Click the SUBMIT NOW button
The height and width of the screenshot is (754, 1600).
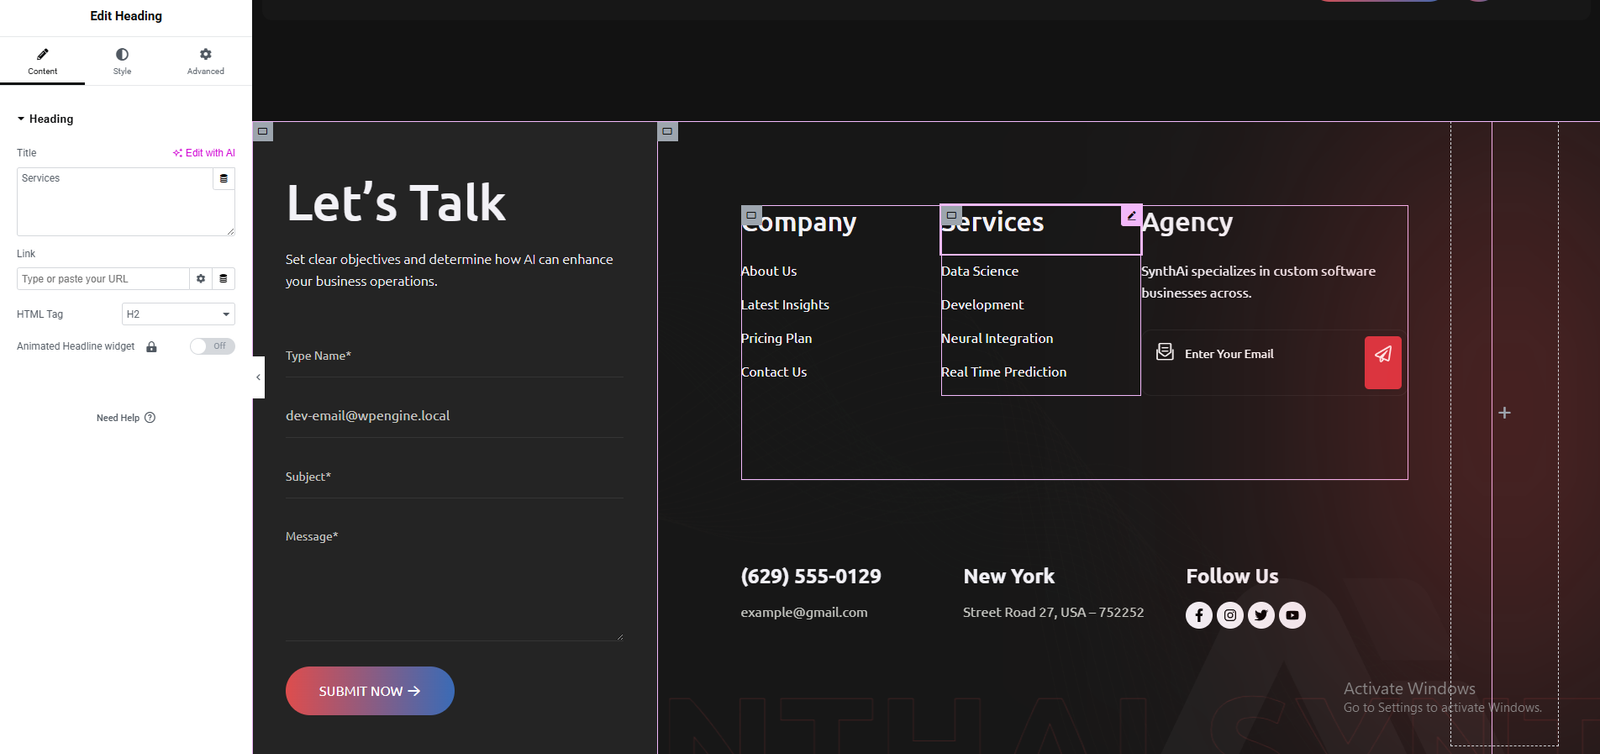point(370,691)
